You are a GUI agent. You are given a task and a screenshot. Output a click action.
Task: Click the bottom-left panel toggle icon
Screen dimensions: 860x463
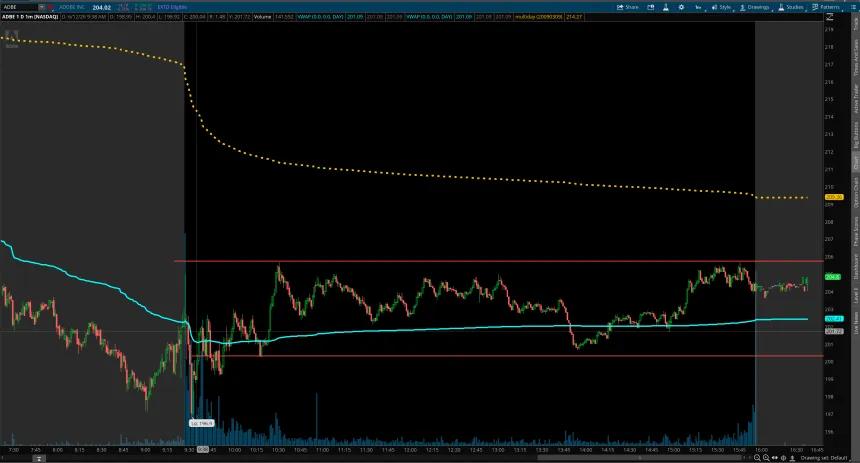click(x=39, y=458)
